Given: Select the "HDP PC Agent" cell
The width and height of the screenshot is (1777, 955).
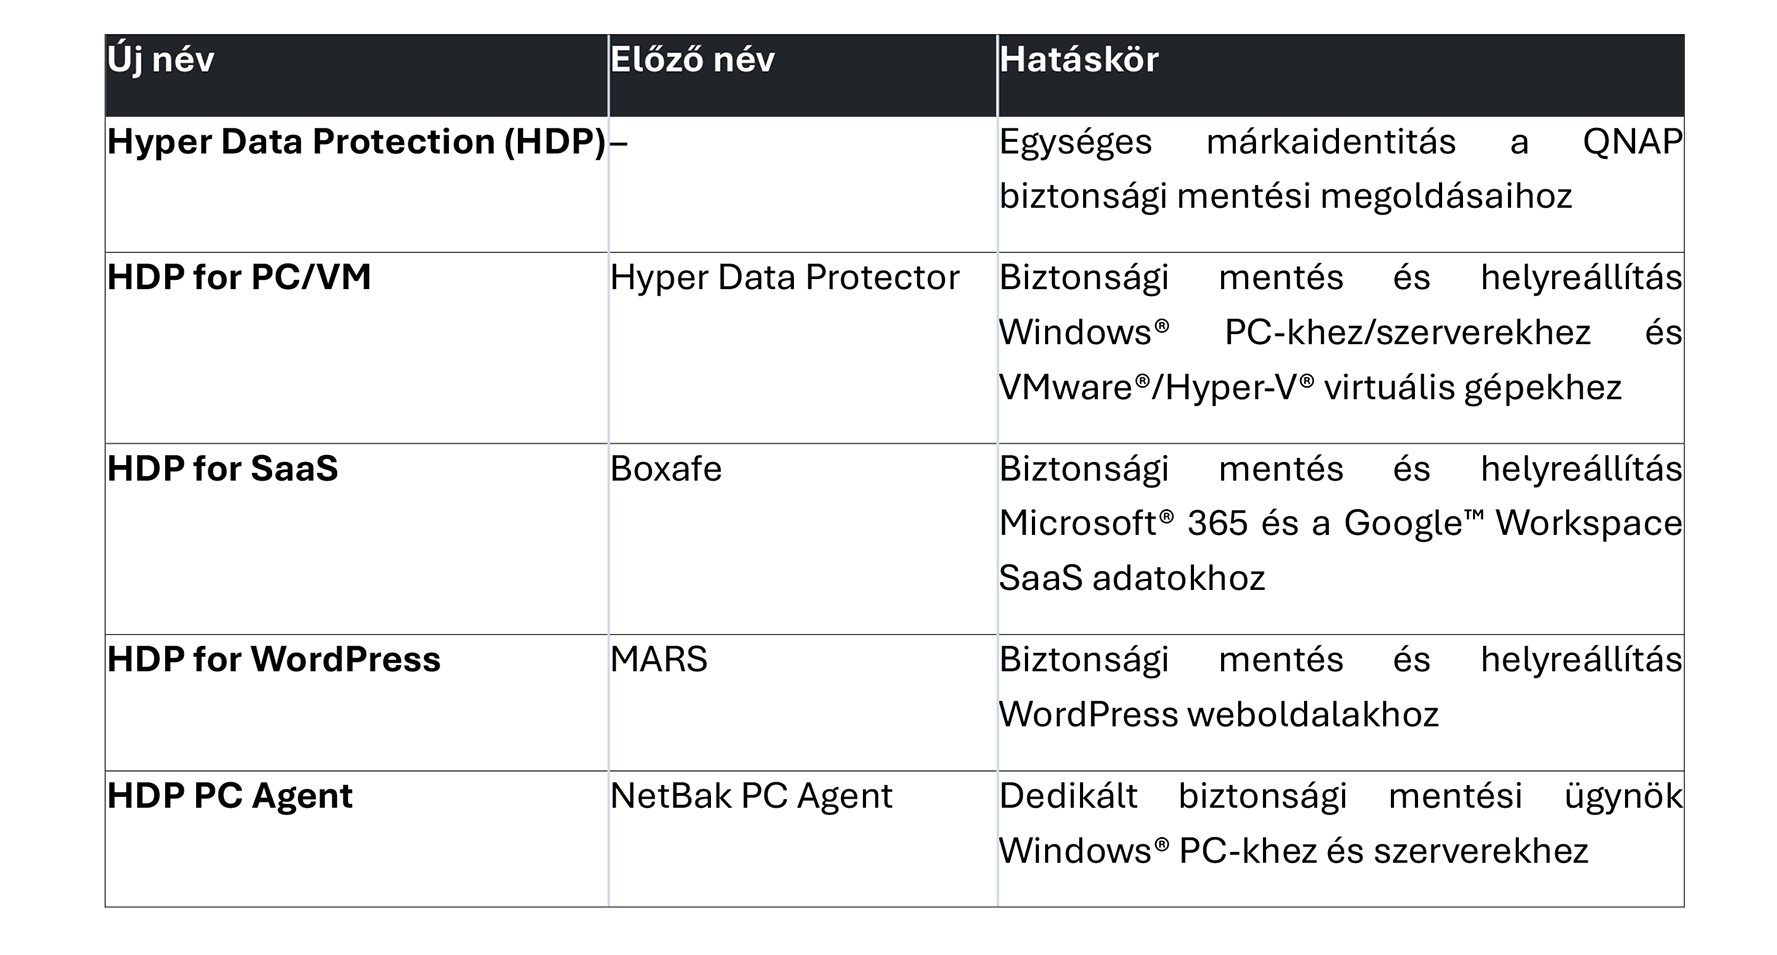Looking at the screenshot, I should point(230,796).
